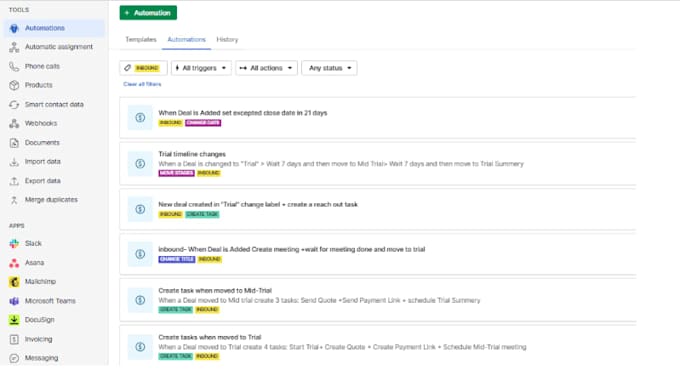Open the Asana app icon

[x=14, y=263]
